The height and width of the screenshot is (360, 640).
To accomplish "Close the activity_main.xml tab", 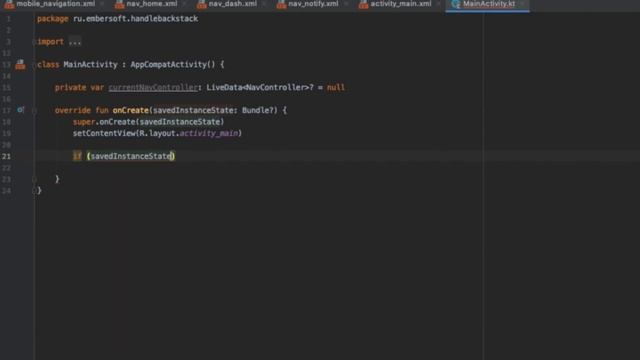I will coord(438,4).
